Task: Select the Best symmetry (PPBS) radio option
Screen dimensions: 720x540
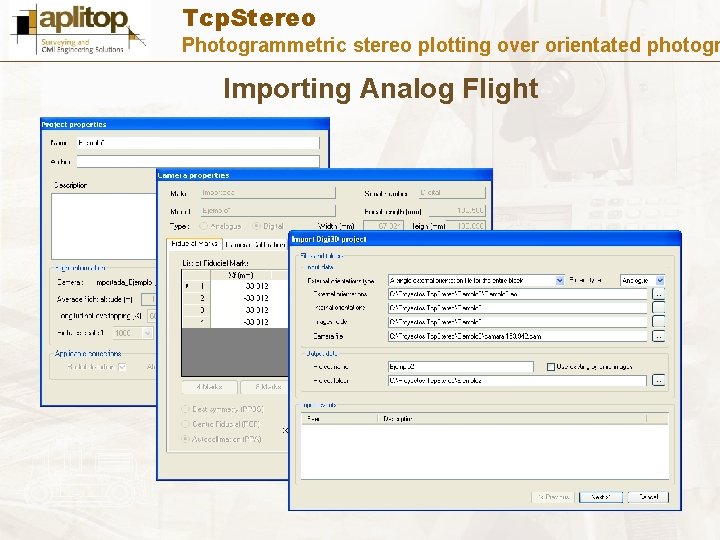Action: click(186, 409)
